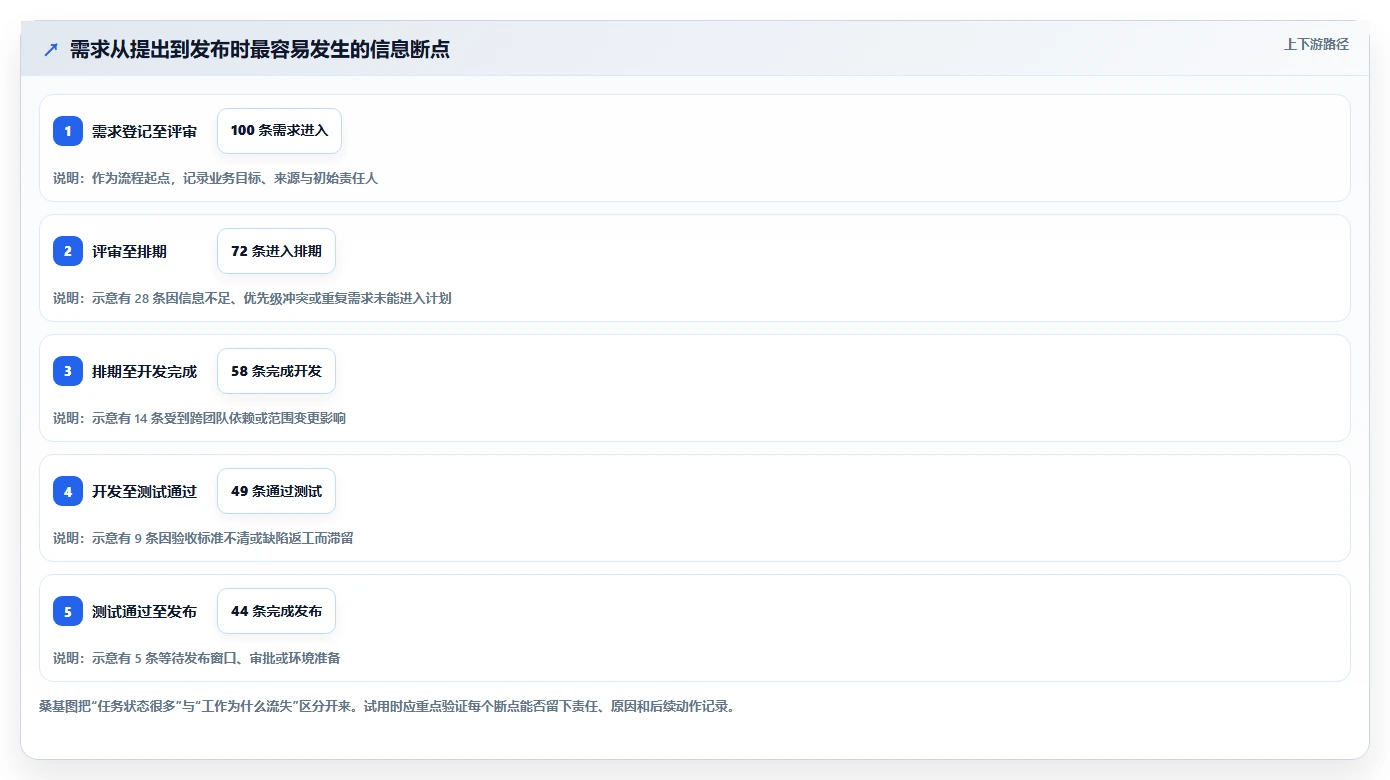
Task: Click the step label '测试通过至发布'
Action: pyautogui.click(x=144, y=611)
